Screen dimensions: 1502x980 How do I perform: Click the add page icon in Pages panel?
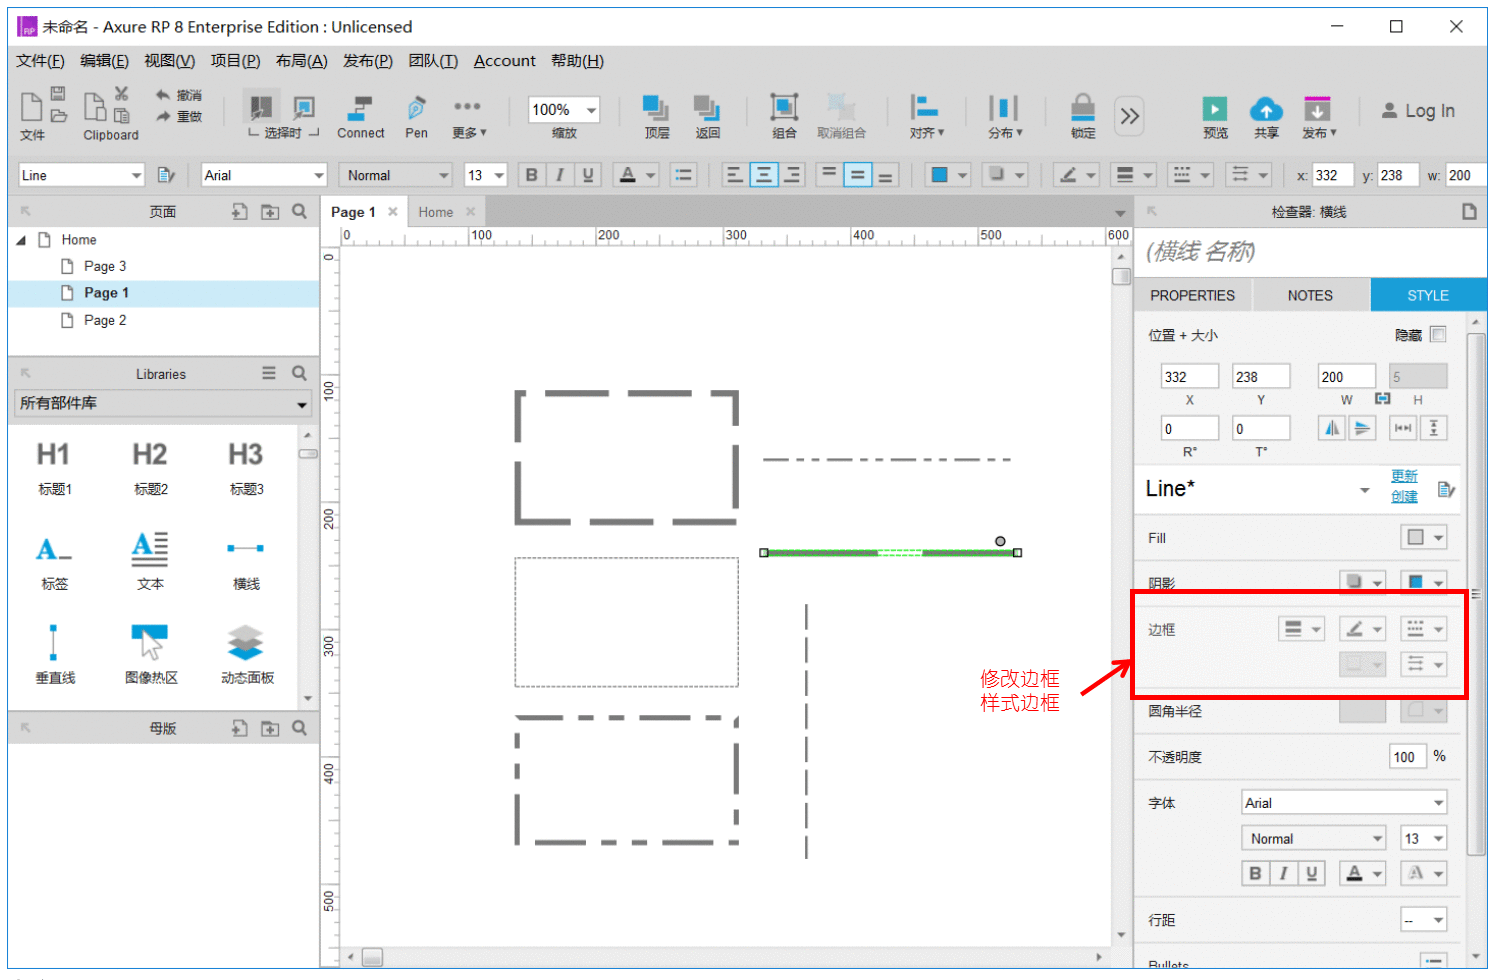coord(239,212)
